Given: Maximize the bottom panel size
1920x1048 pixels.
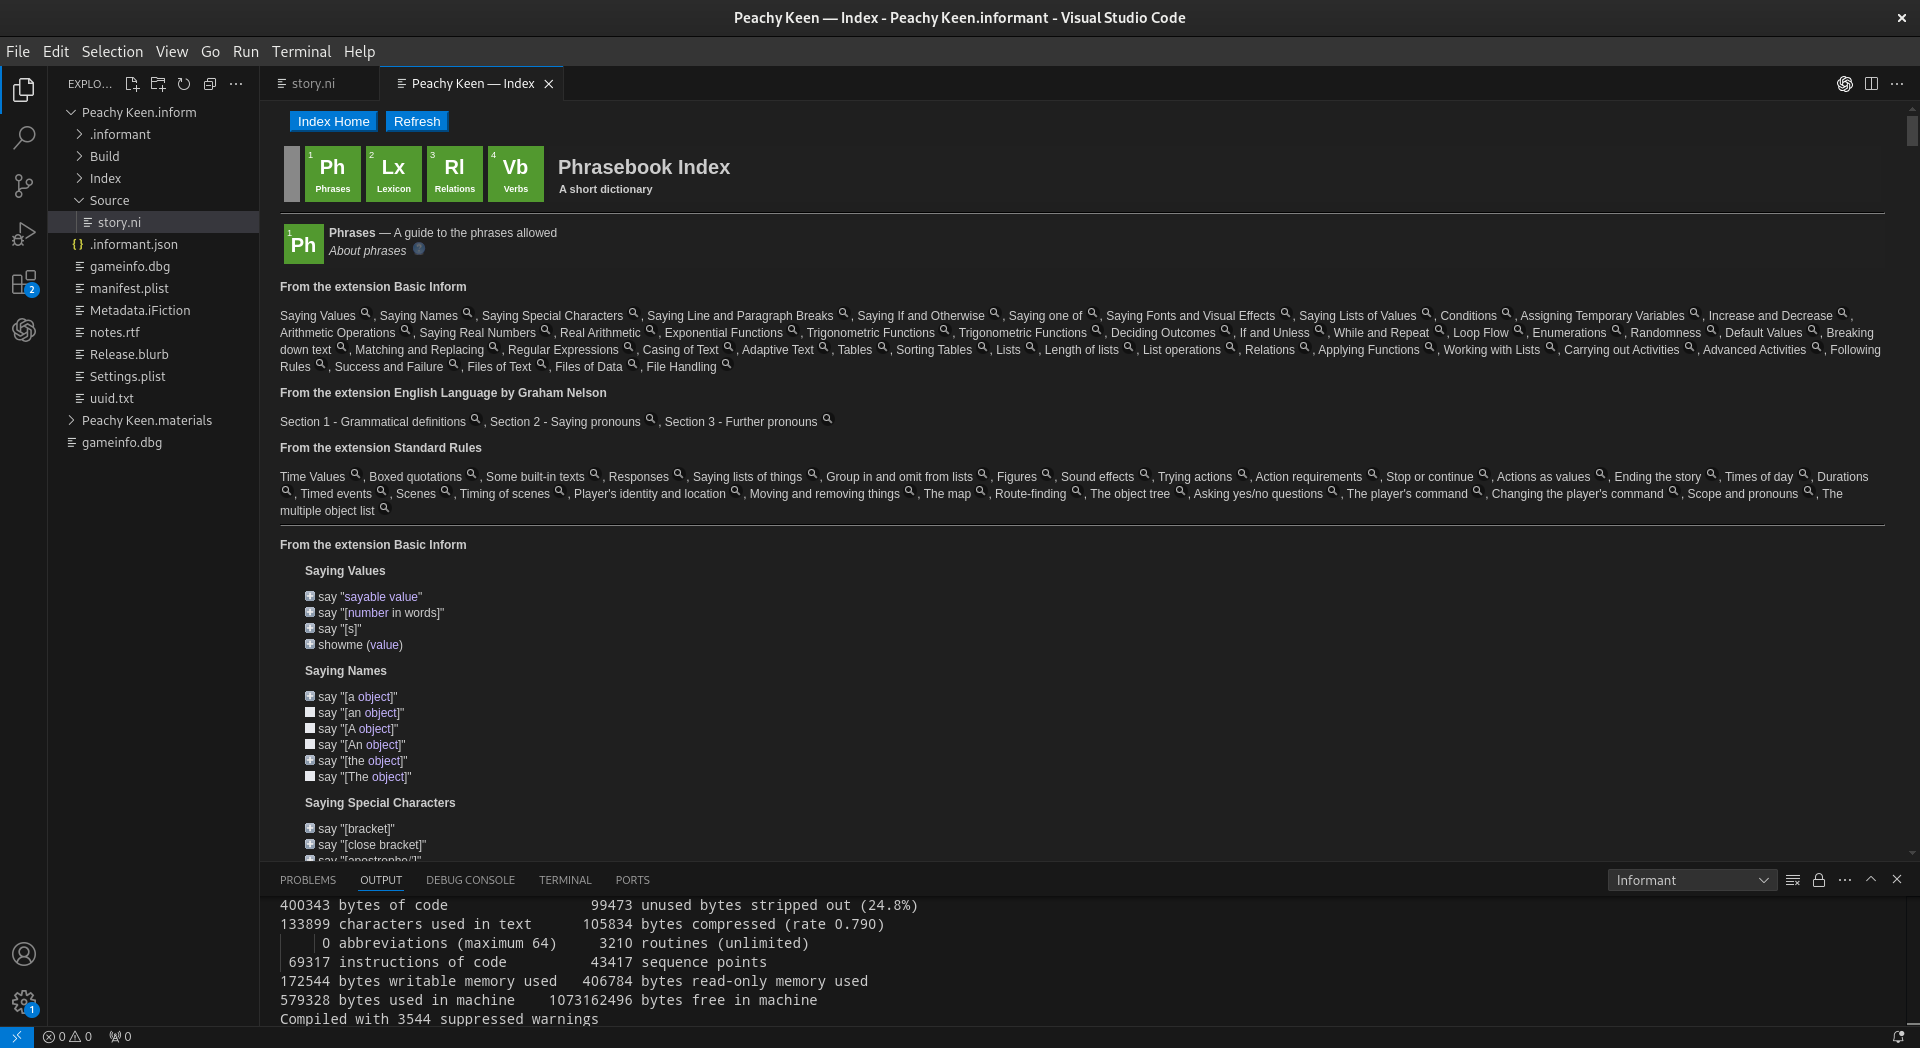Looking at the screenshot, I should (x=1871, y=880).
